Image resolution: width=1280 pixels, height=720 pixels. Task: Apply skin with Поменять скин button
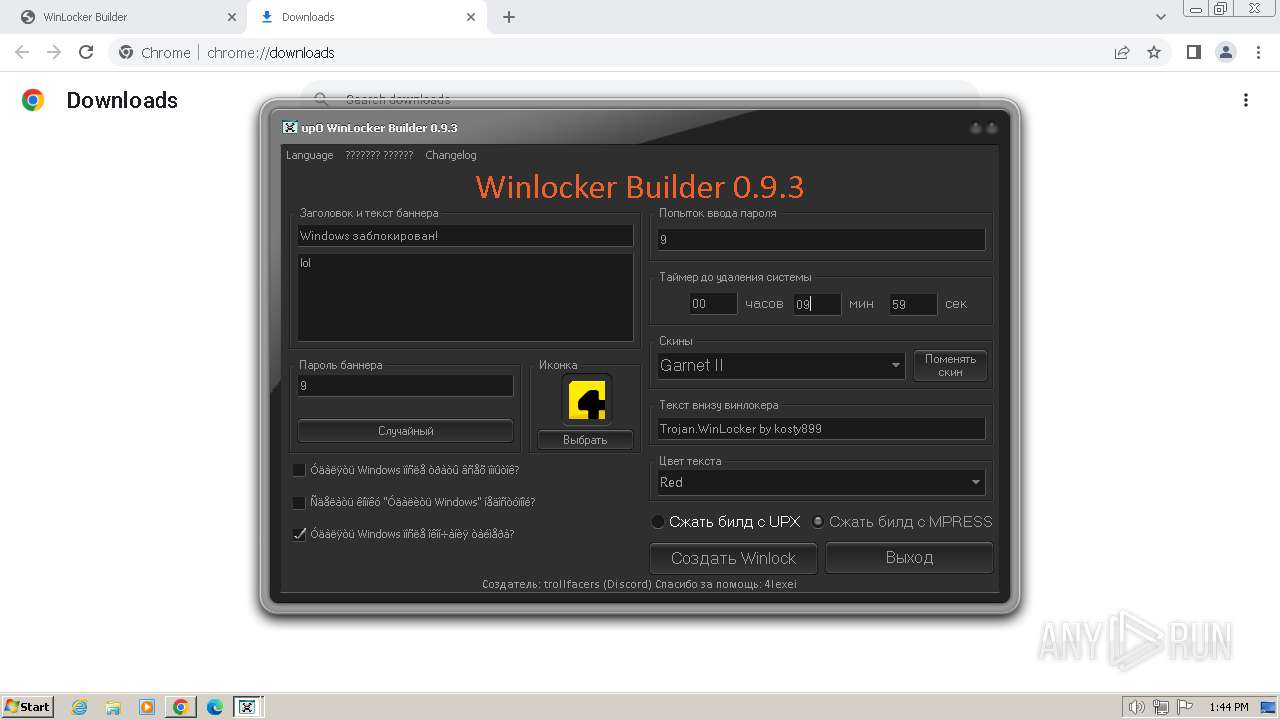coord(950,366)
